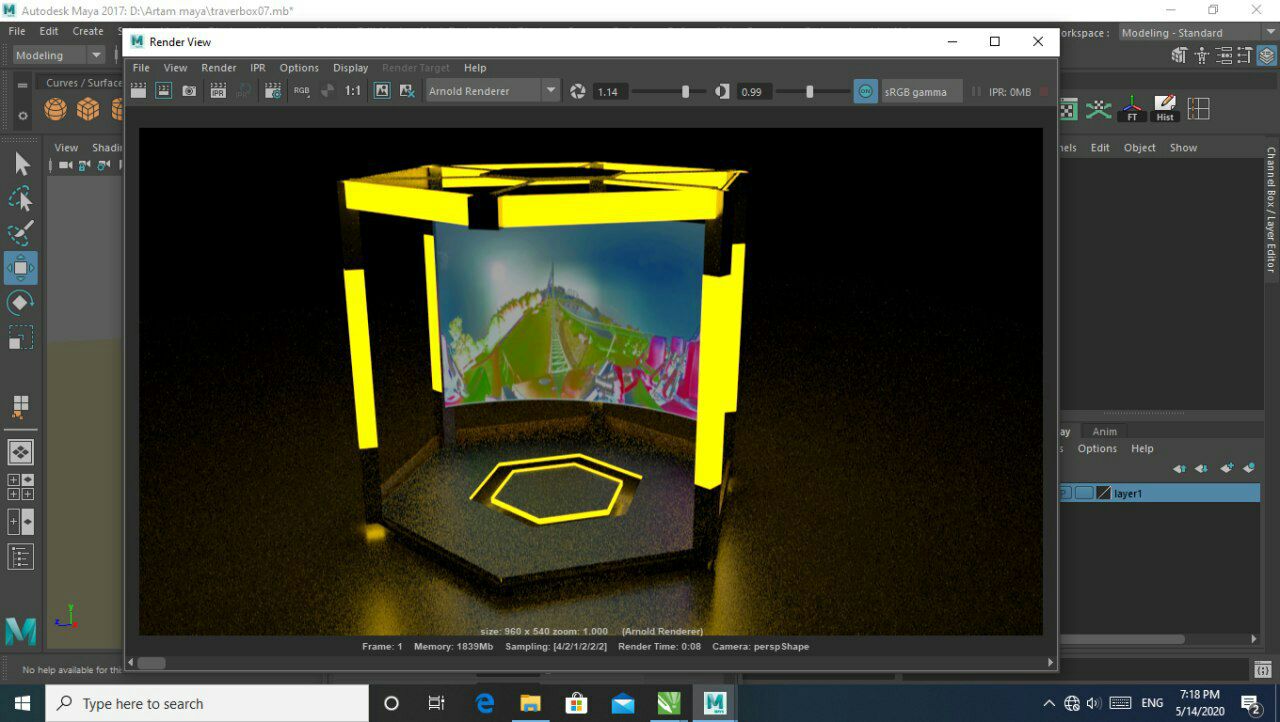Click the Freeze Transformations FT shelf button
The height and width of the screenshot is (722, 1280).
1132,109
